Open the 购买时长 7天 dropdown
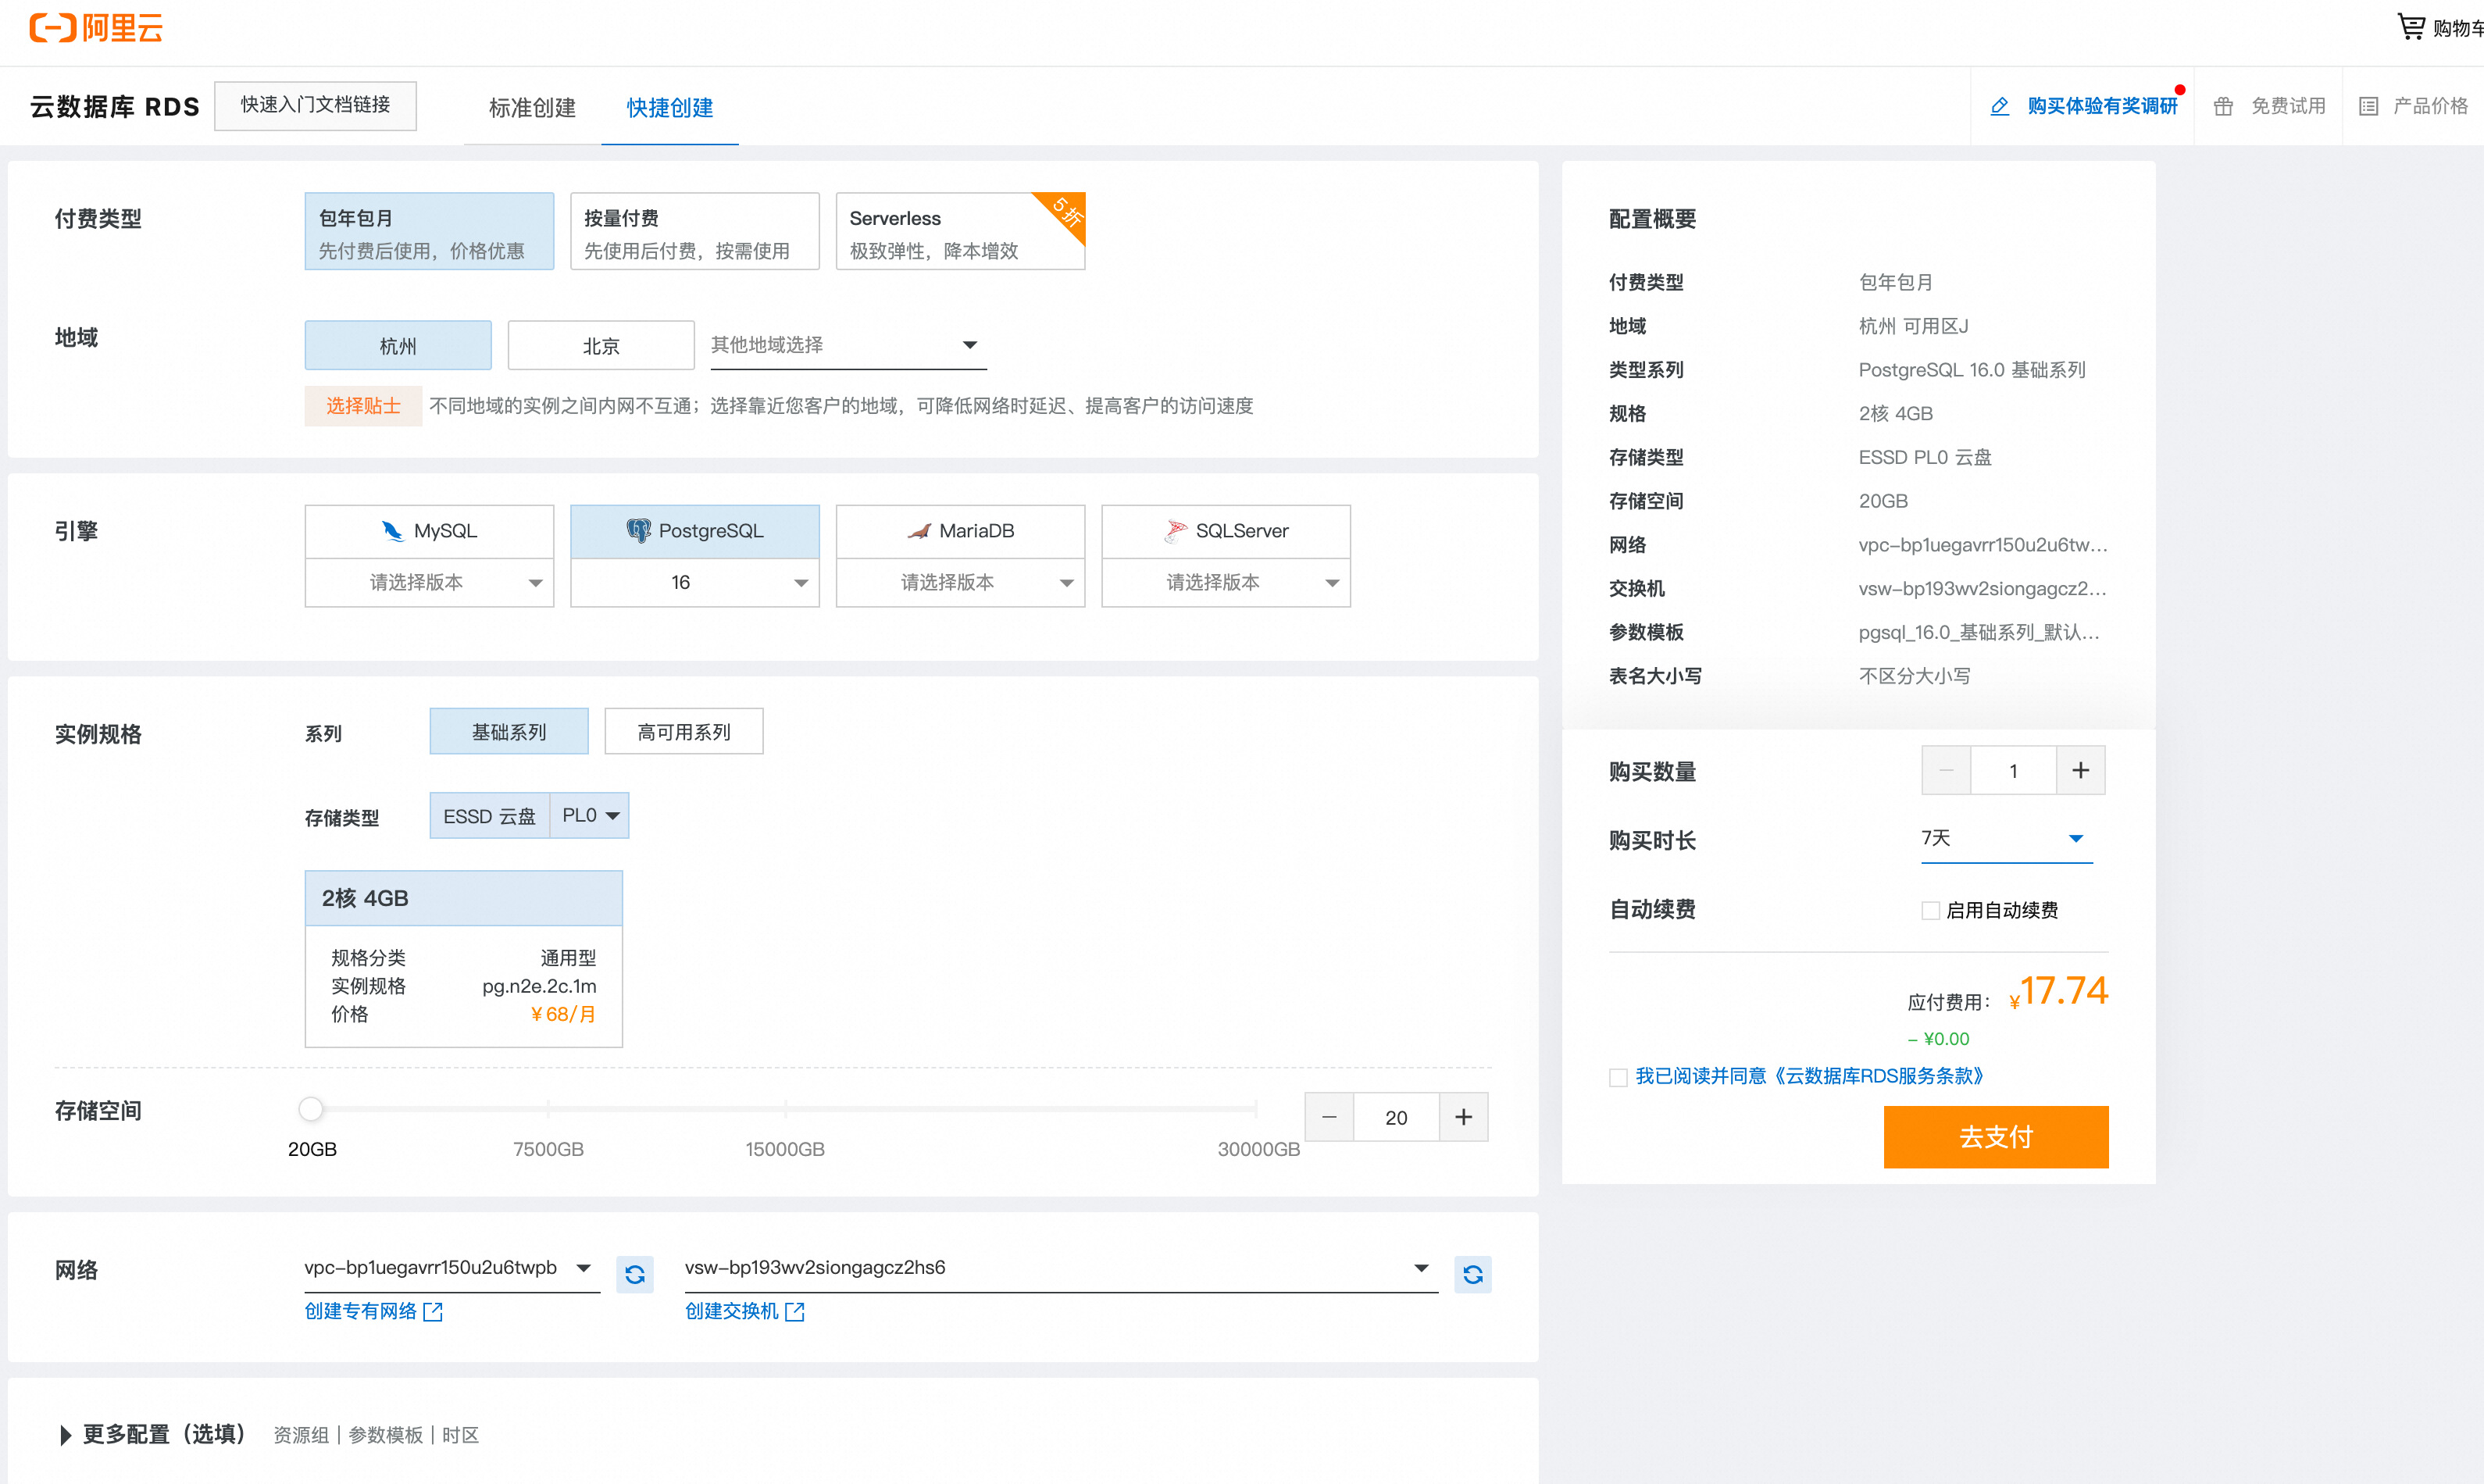Image resolution: width=2484 pixels, height=1484 pixels. point(2005,838)
